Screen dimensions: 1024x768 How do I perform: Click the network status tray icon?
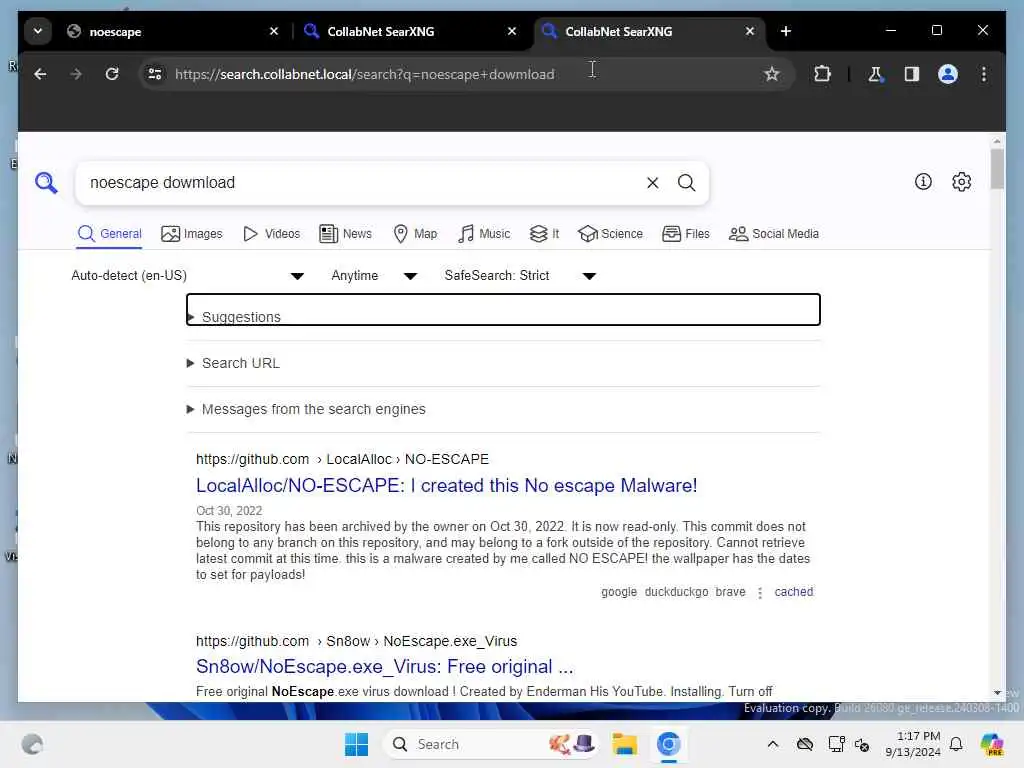[835, 744]
